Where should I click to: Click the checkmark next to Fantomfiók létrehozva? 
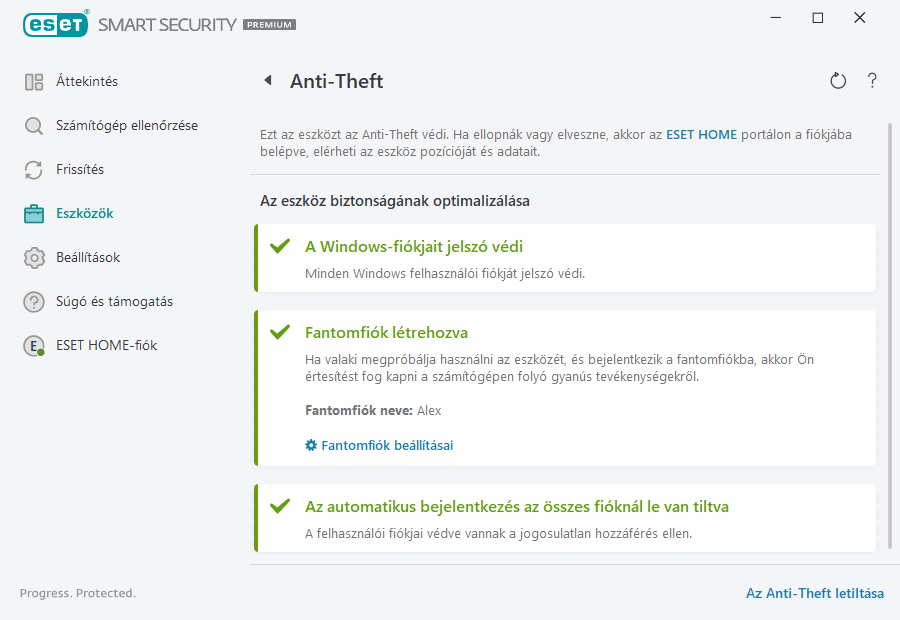click(280, 334)
